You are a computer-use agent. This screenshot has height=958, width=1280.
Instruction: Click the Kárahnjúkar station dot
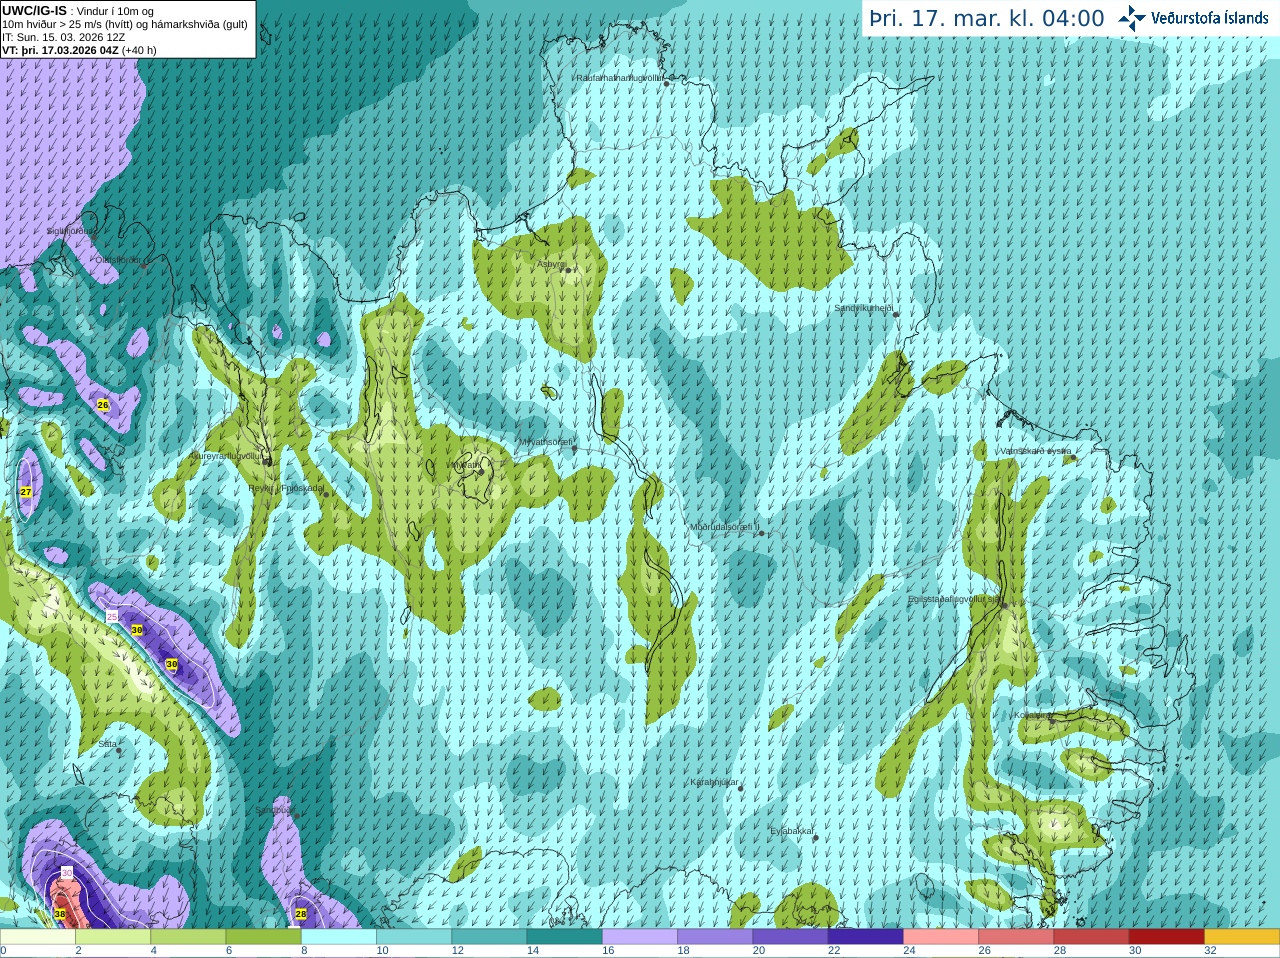tap(741, 788)
